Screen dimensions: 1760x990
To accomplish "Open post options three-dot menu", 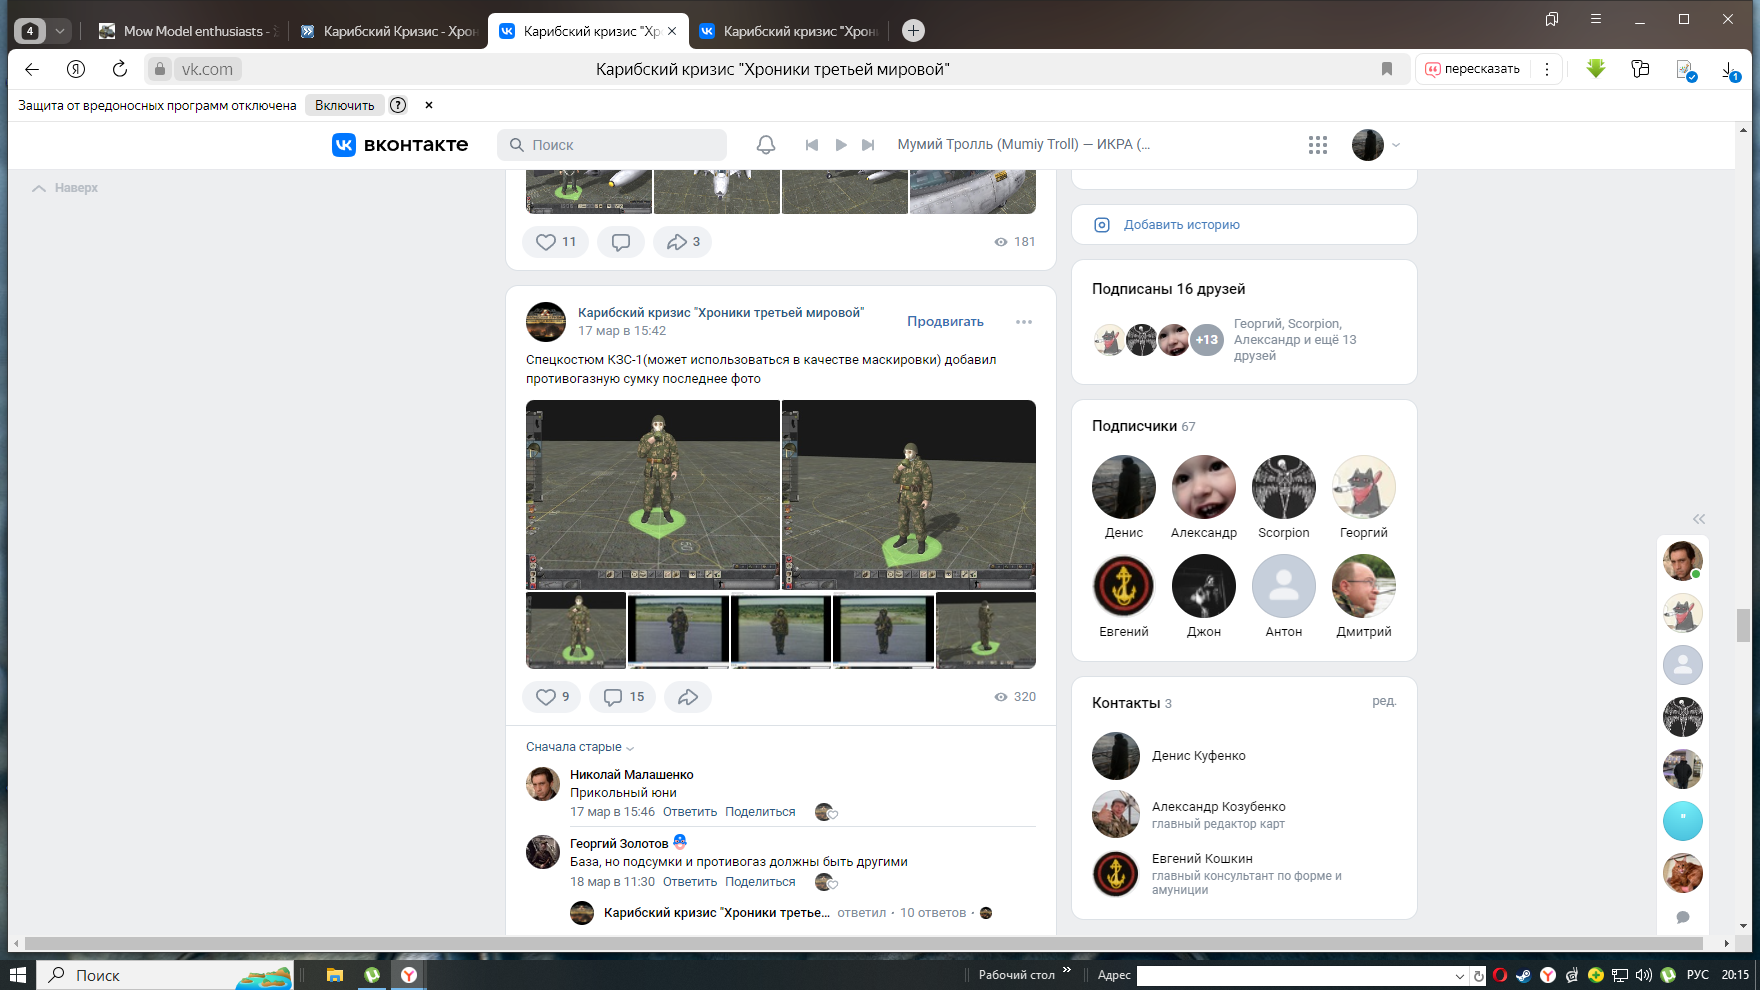I will [x=1024, y=322].
